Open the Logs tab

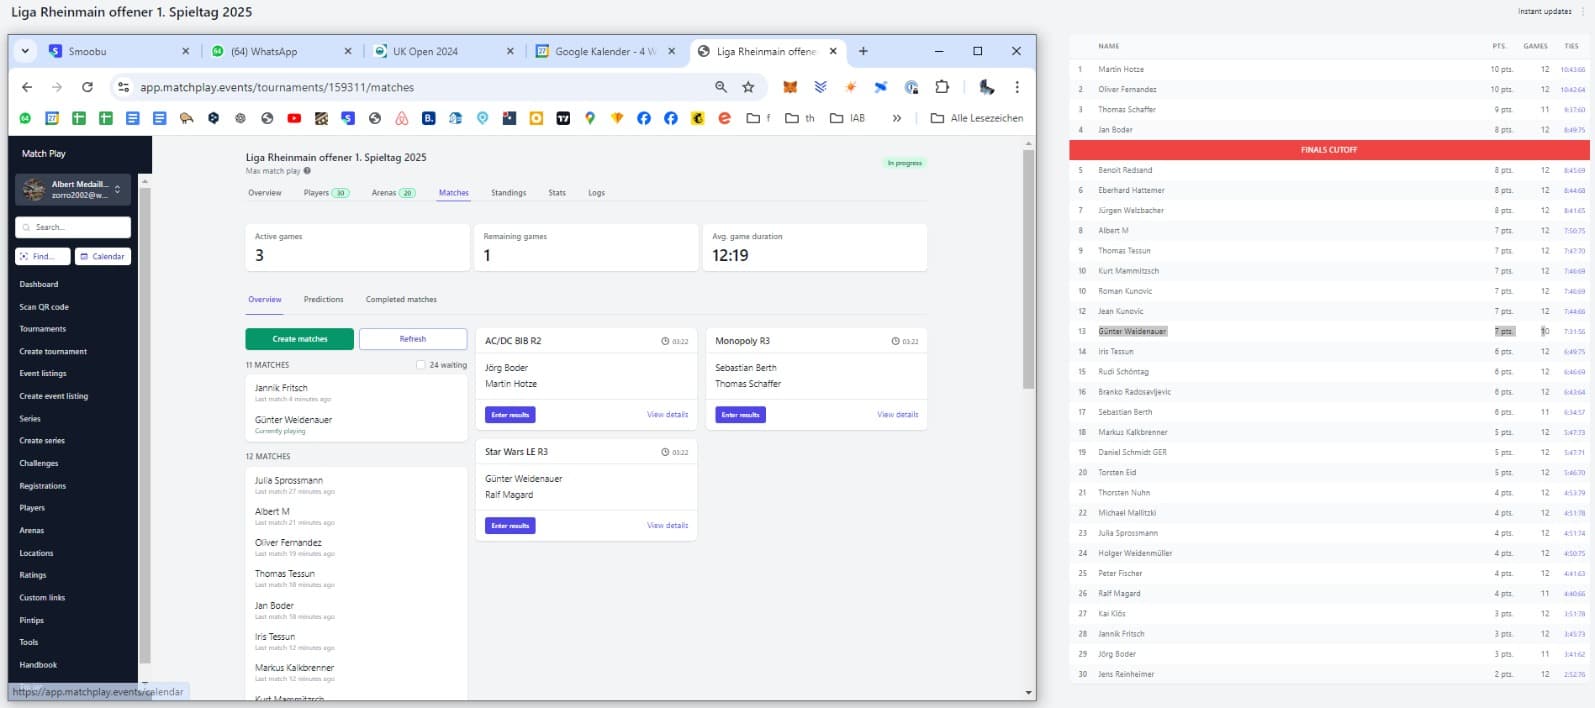596,193
